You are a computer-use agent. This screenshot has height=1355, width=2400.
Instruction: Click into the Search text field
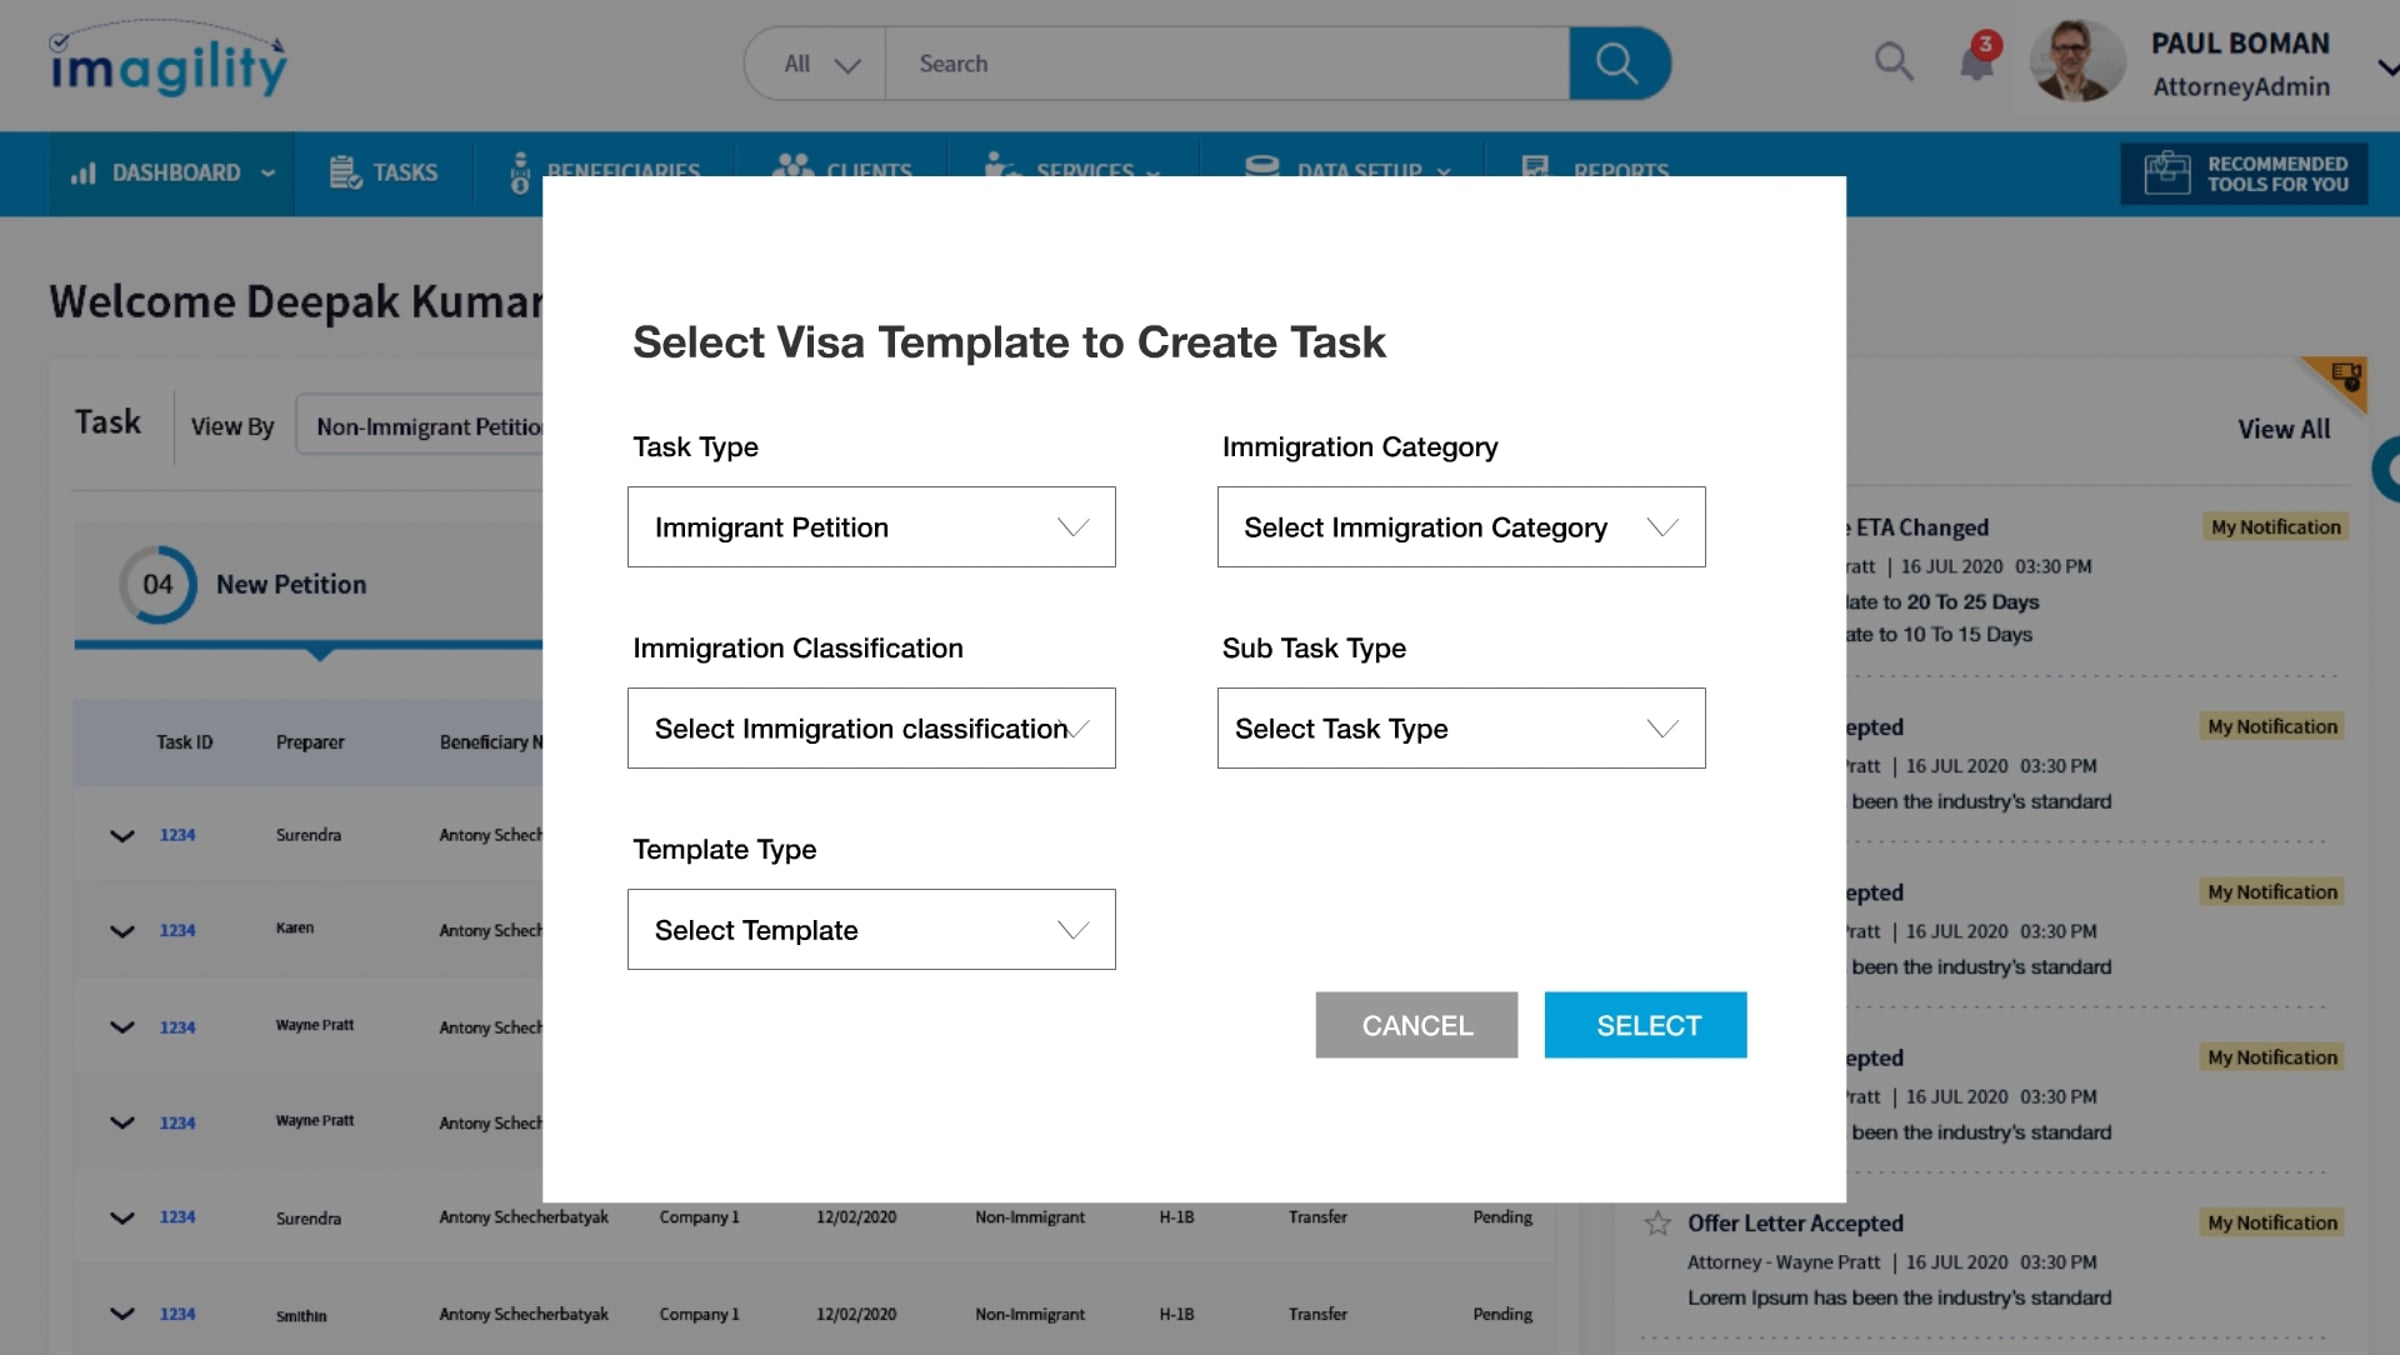(x=1225, y=64)
